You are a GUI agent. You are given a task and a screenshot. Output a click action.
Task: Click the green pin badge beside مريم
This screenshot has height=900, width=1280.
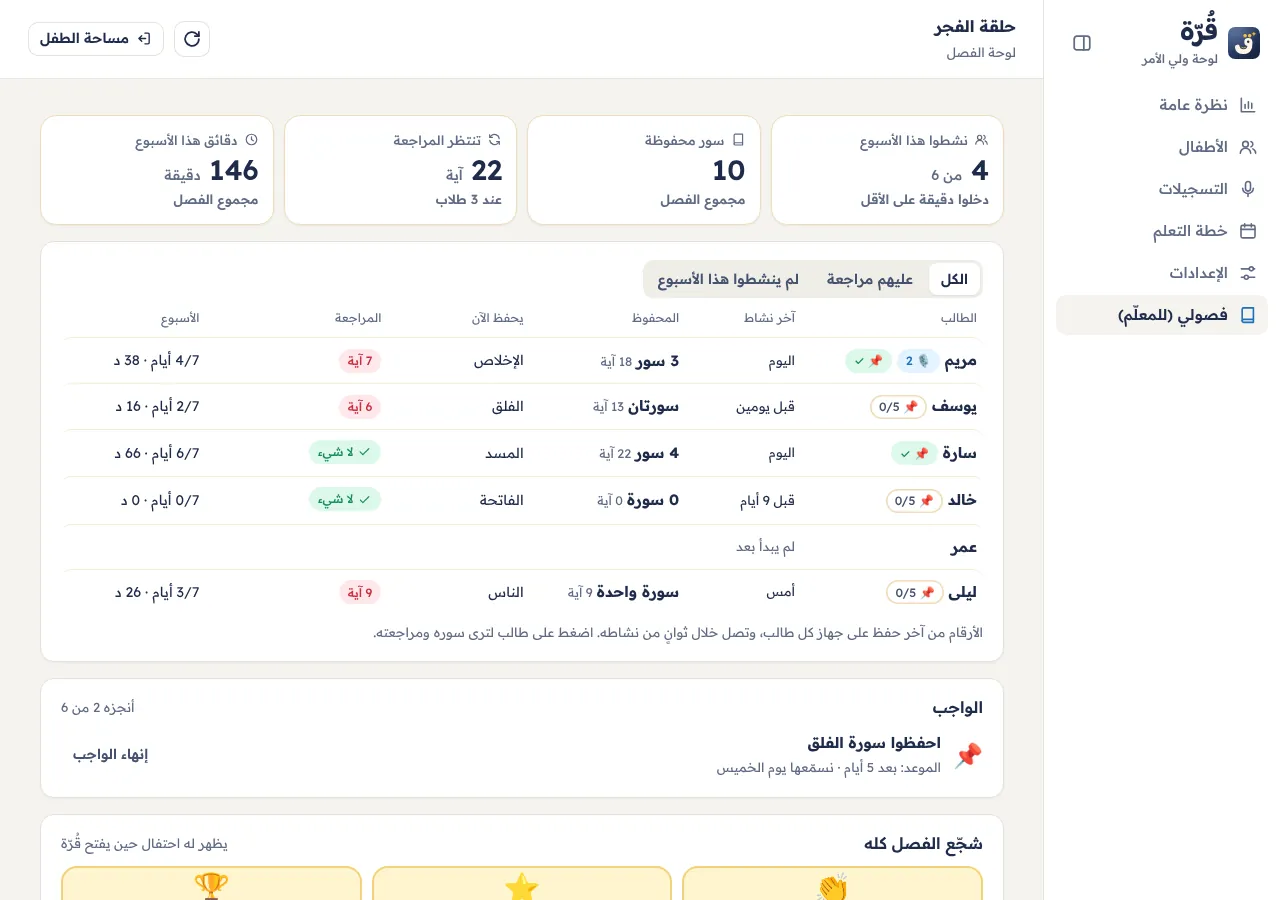point(868,361)
